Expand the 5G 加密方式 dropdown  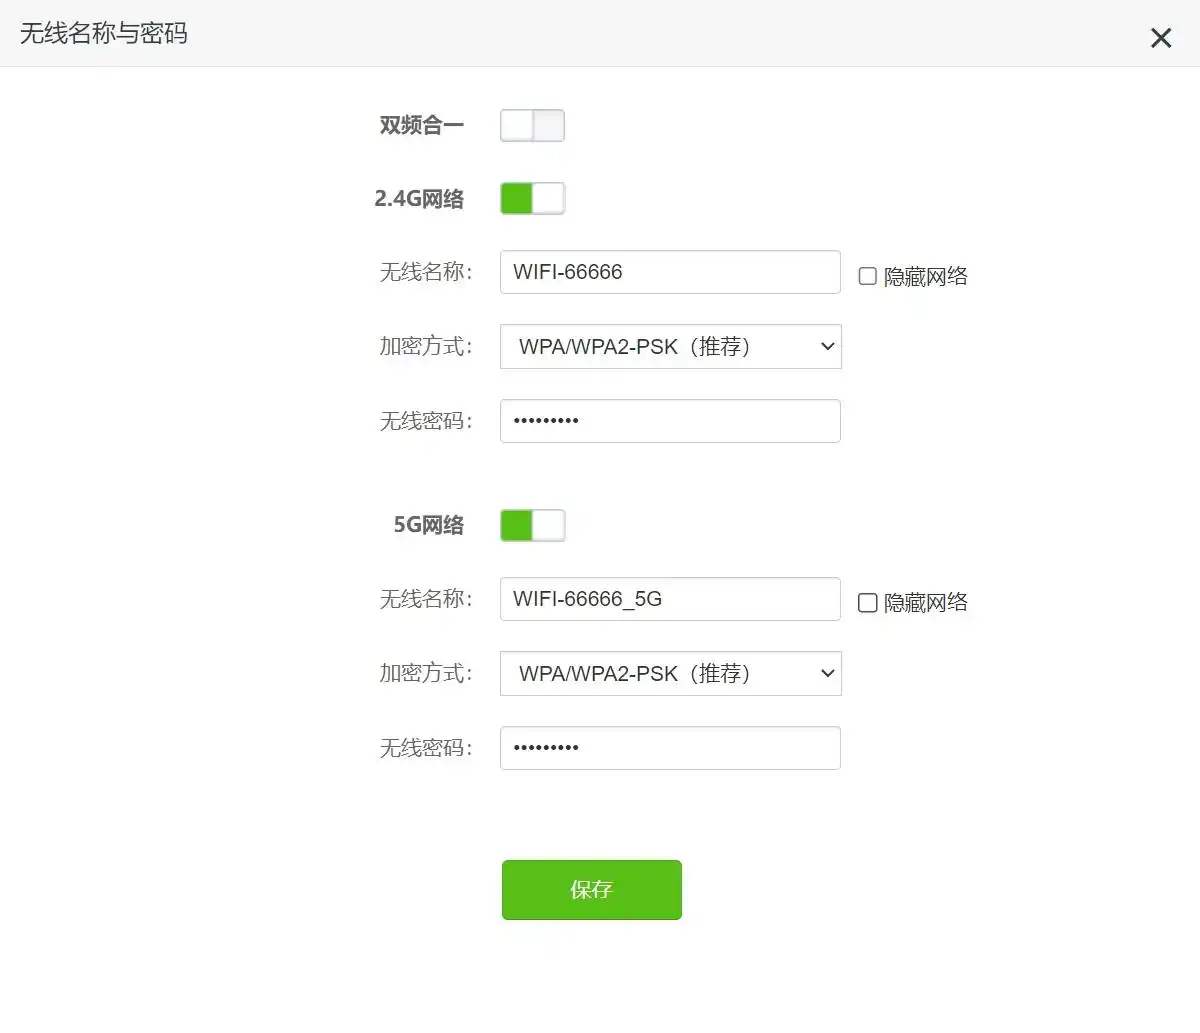(x=670, y=674)
